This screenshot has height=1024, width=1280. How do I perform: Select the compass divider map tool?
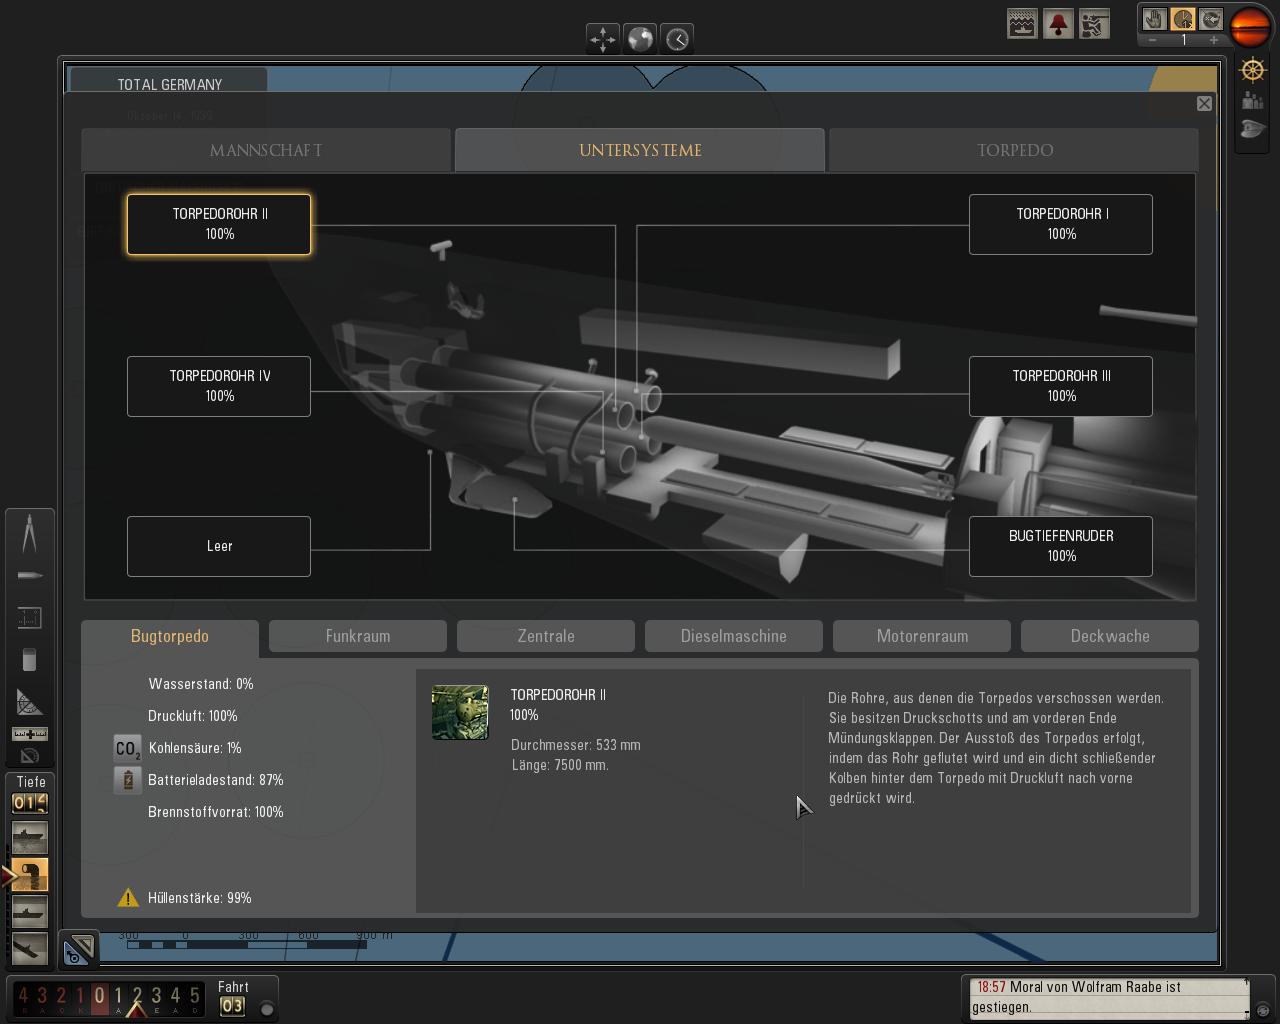[x=30, y=533]
